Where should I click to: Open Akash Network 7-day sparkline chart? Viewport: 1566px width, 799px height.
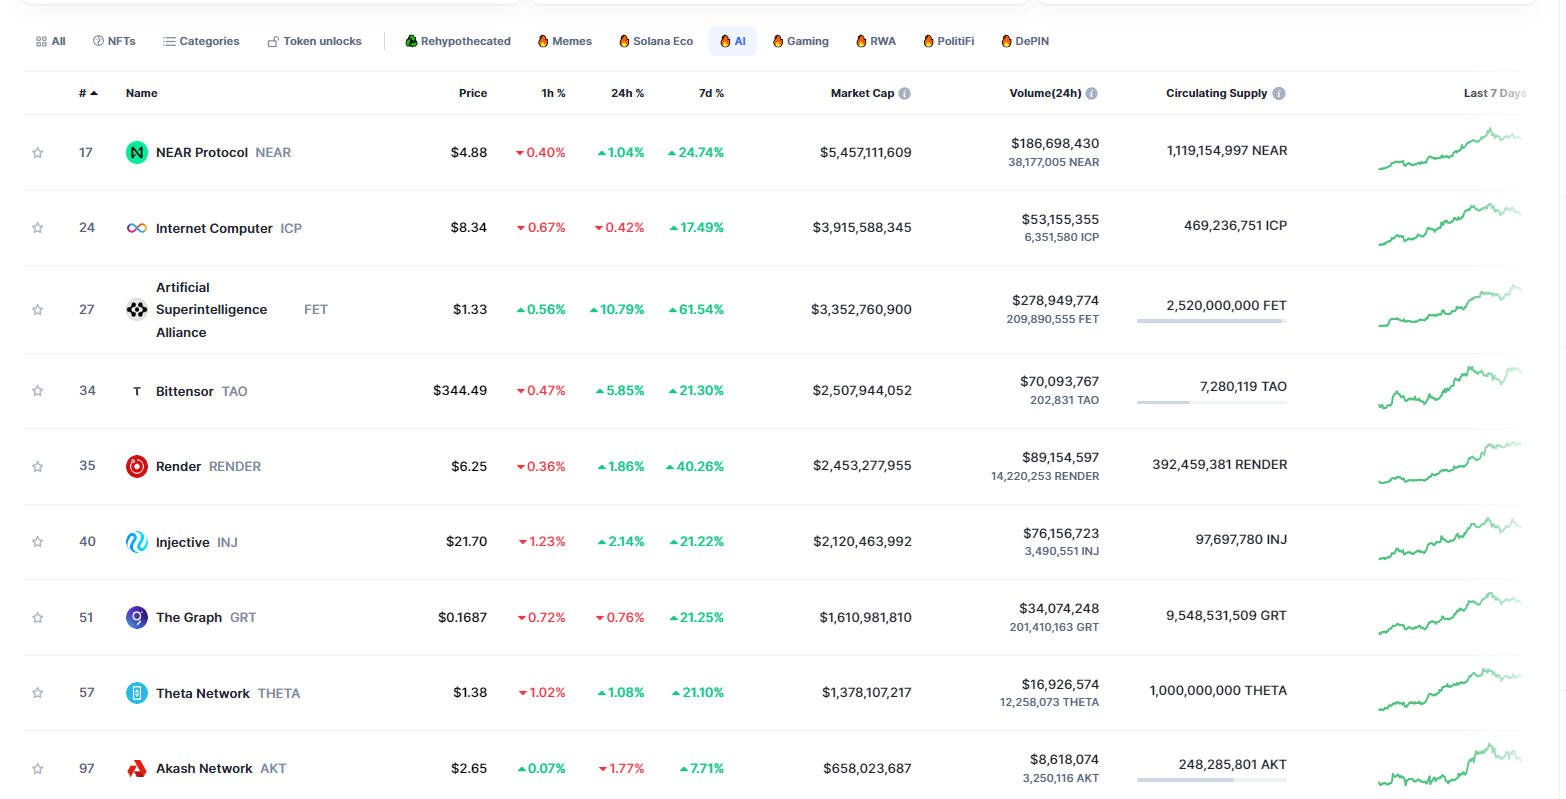(1450, 765)
